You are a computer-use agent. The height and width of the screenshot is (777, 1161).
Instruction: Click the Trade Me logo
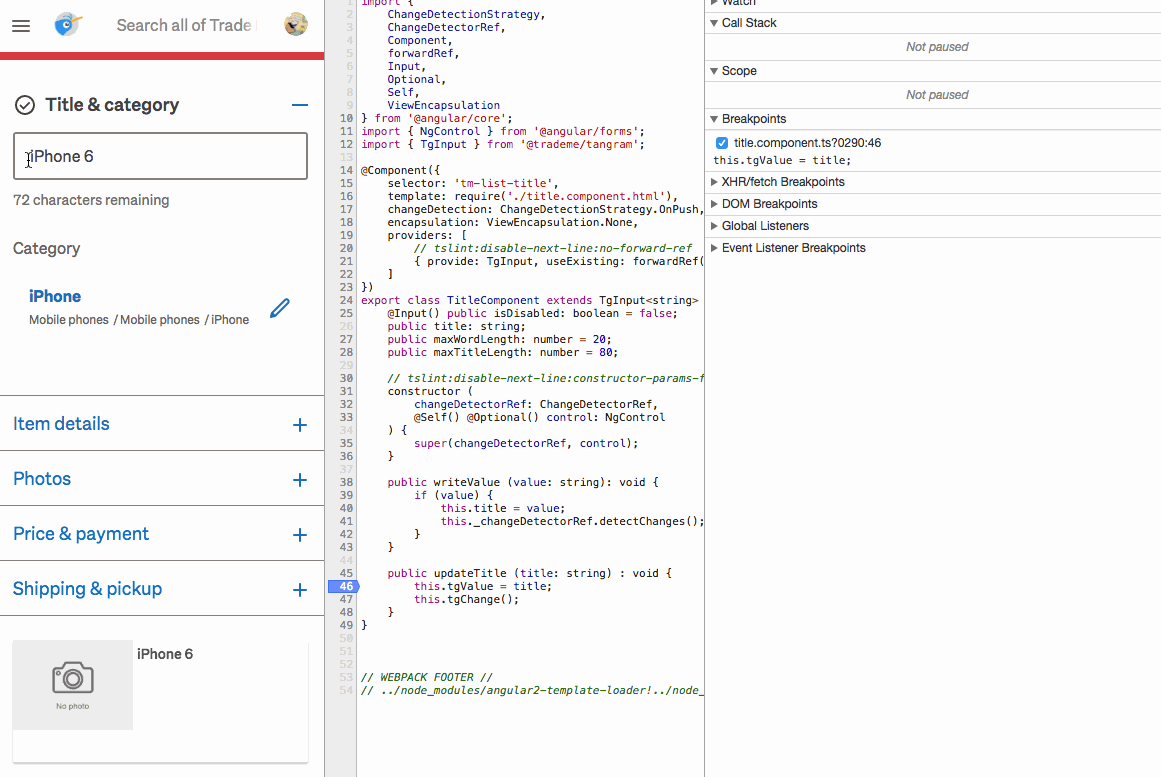(x=66, y=25)
